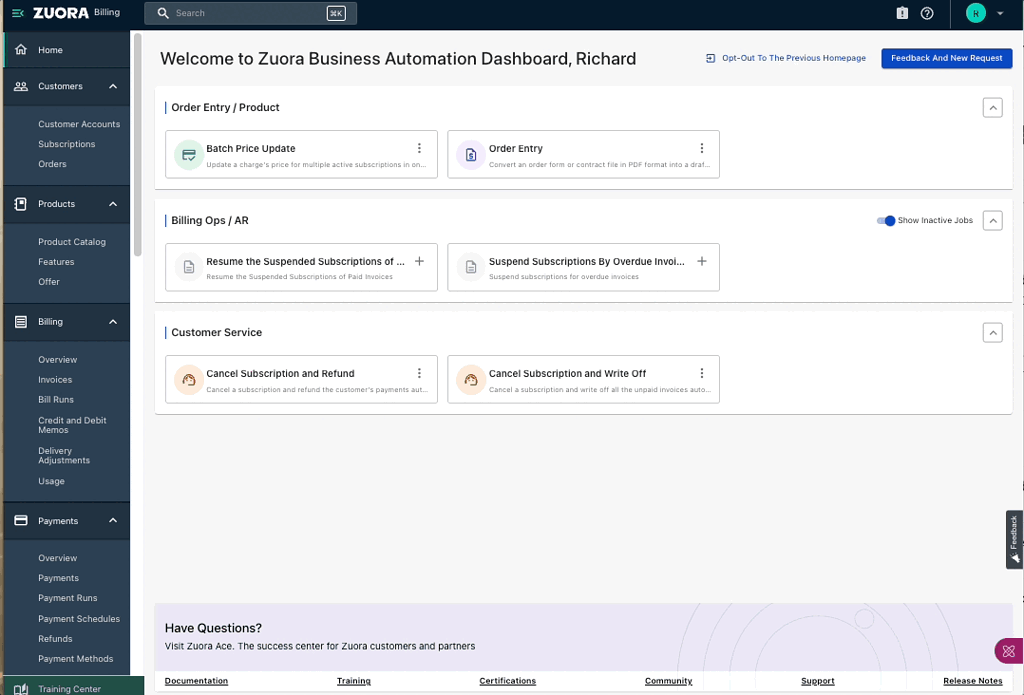Click the Batch Price Update card icon
Image resolution: width=1024 pixels, height=695 pixels.
[188, 155]
